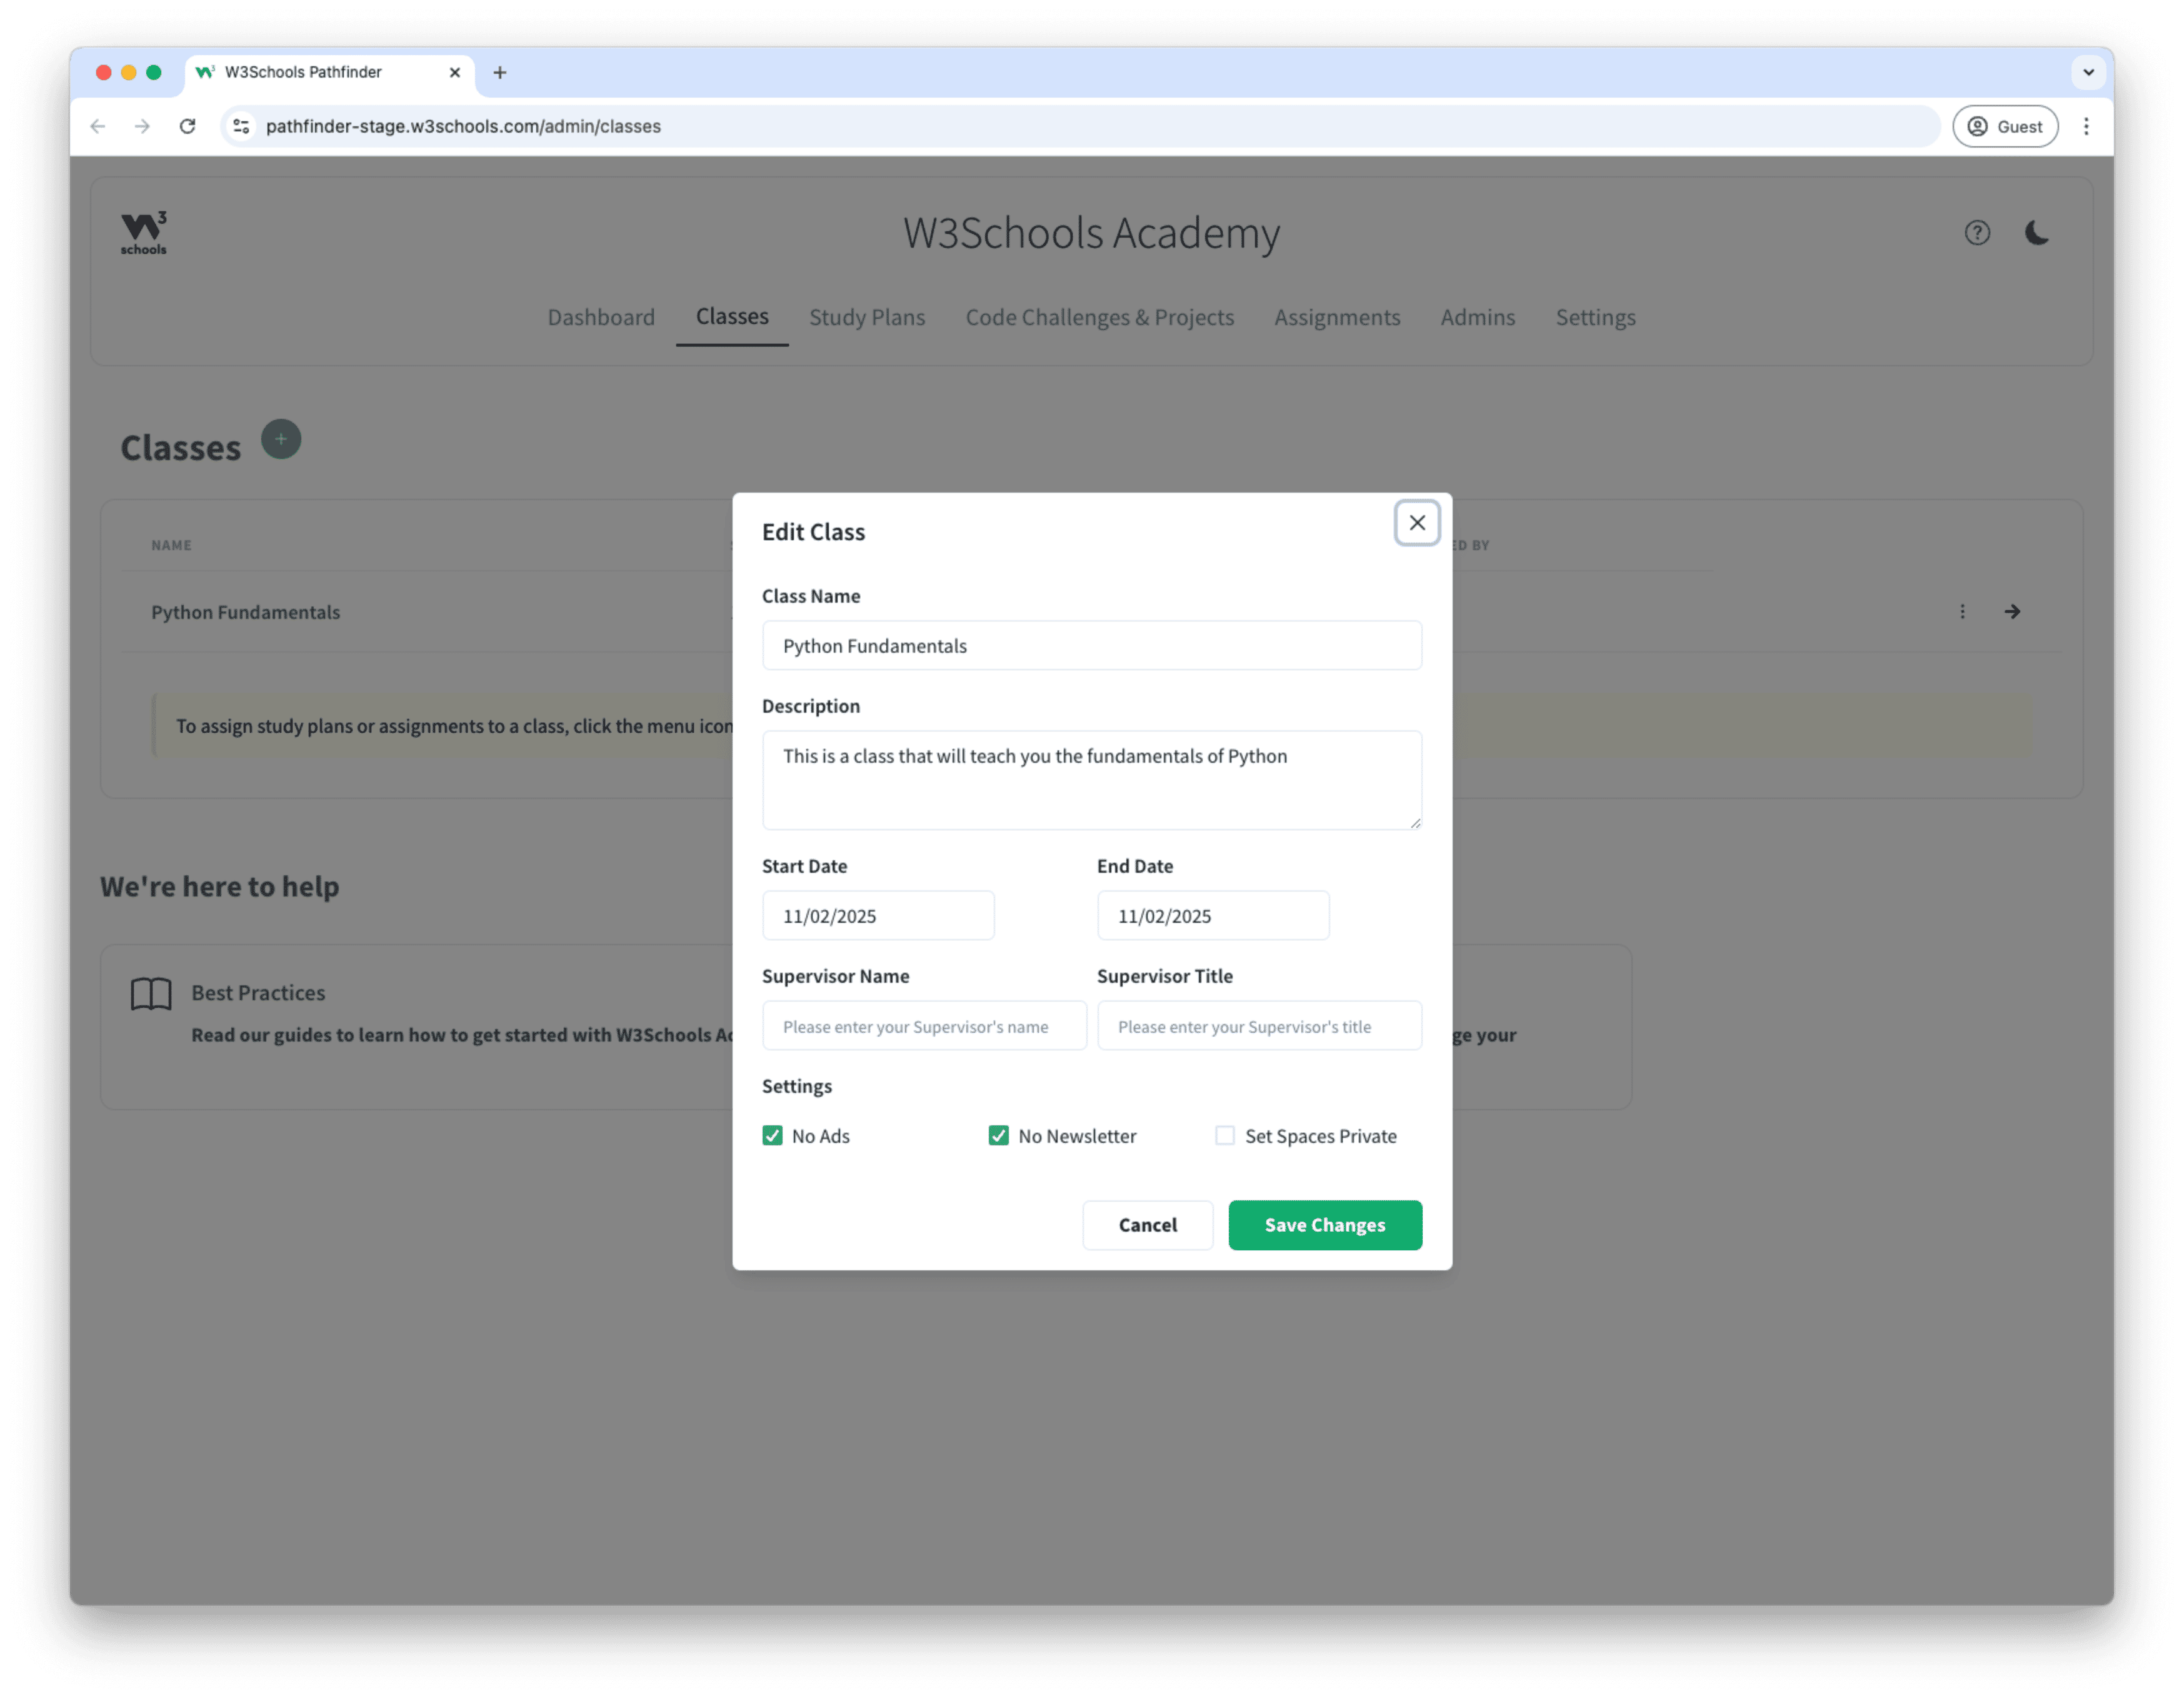Image resolution: width=2184 pixels, height=1698 pixels.
Task: Toggle dark mode moon icon
Action: [x=2036, y=233]
